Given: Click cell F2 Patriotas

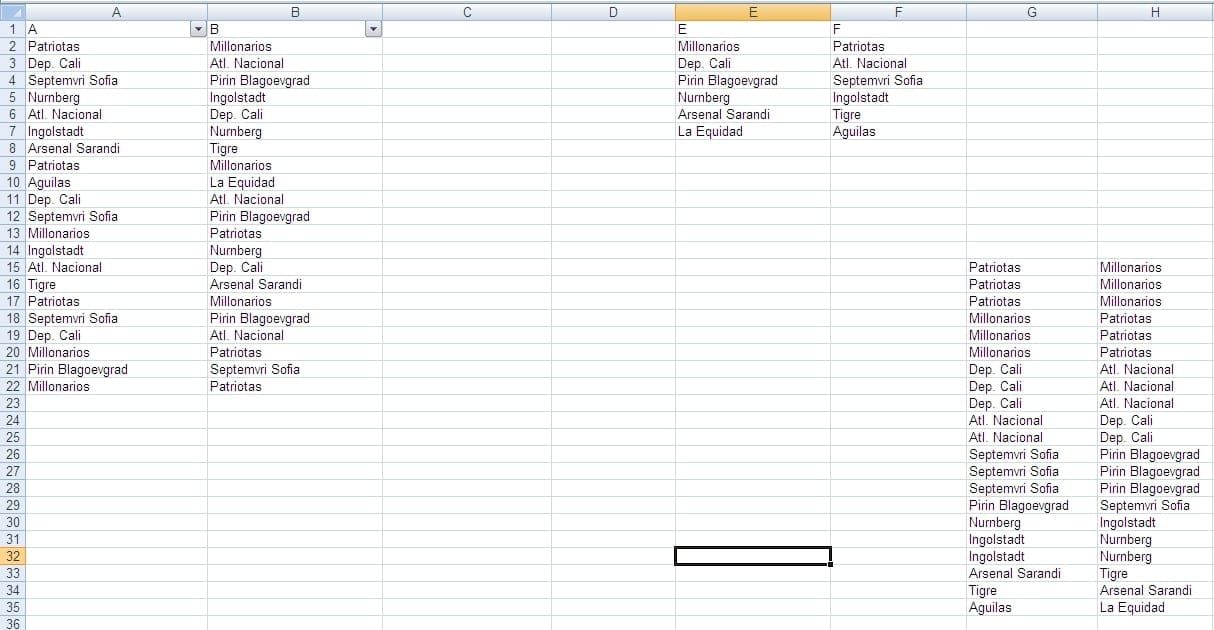Looking at the screenshot, I should pos(898,46).
